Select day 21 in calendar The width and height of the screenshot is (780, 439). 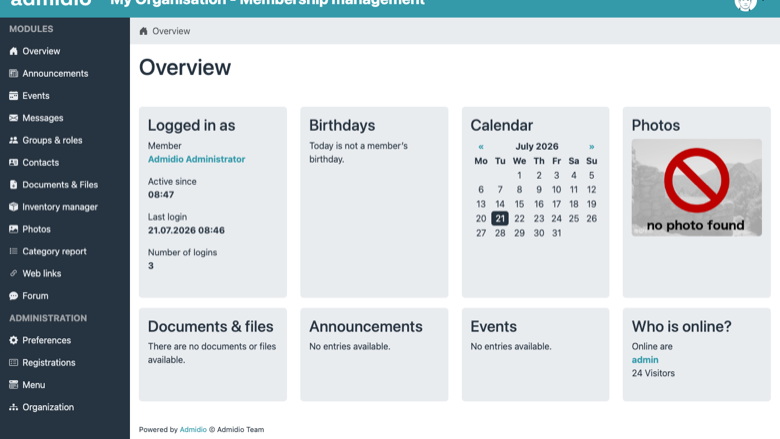[x=499, y=218]
